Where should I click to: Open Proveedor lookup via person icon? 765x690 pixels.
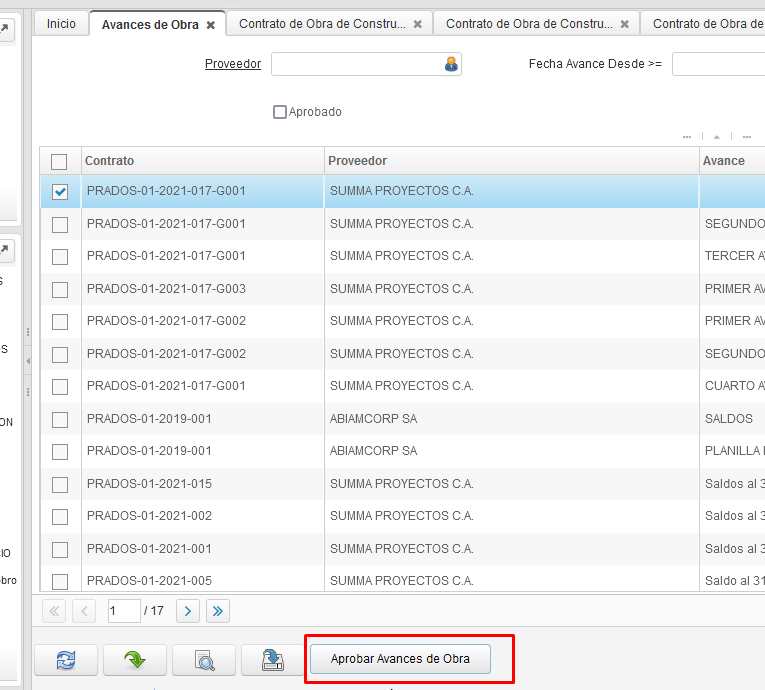pos(451,64)
